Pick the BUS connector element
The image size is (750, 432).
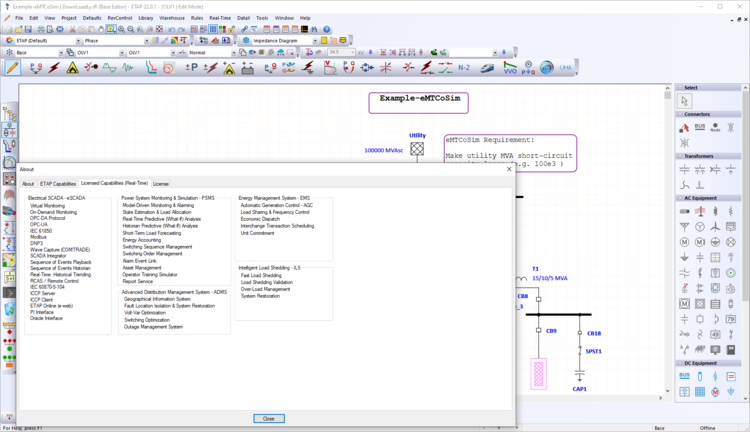pos(685,128)
